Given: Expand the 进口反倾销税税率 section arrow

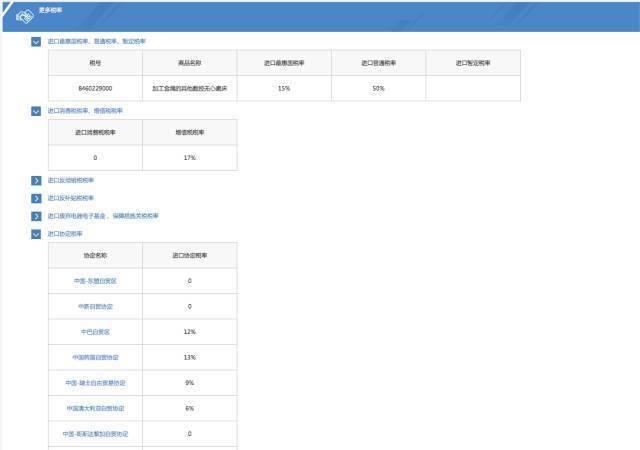Looking at the screenshot, I should [36, 180].
